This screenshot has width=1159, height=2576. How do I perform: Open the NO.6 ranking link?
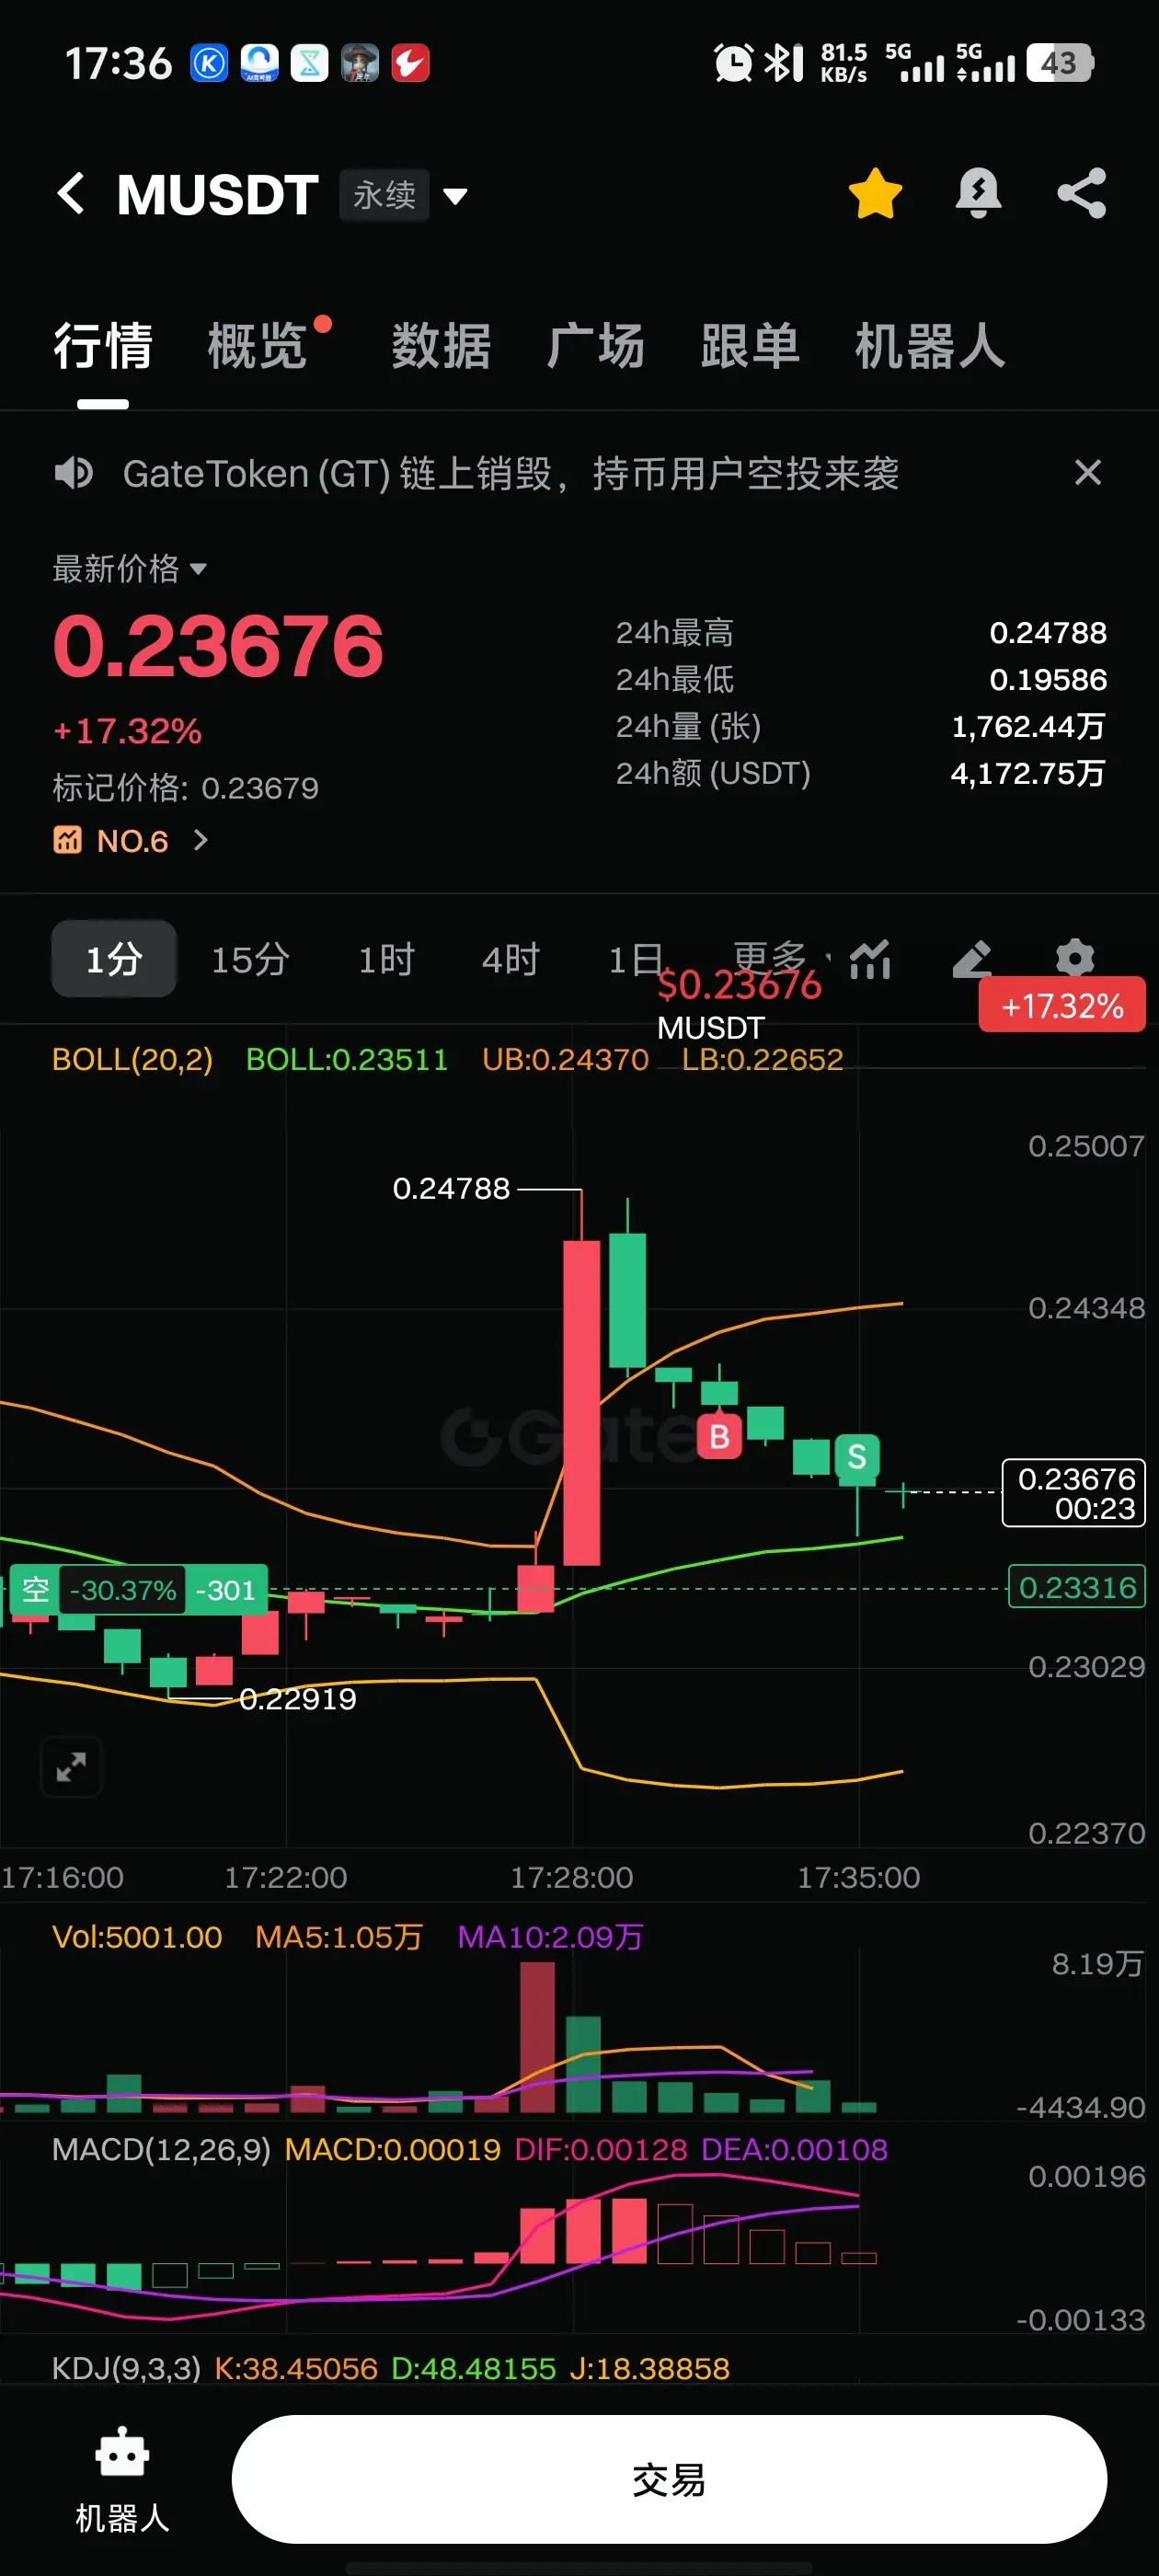(132, 841)
